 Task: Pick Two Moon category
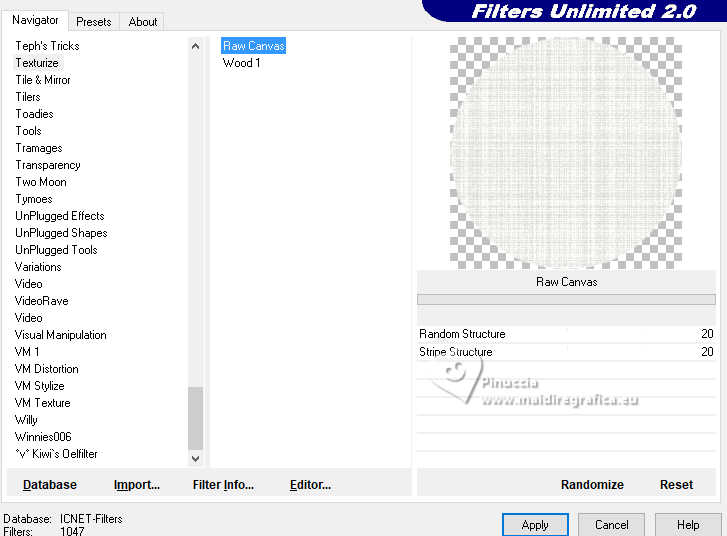coord(41,182)
